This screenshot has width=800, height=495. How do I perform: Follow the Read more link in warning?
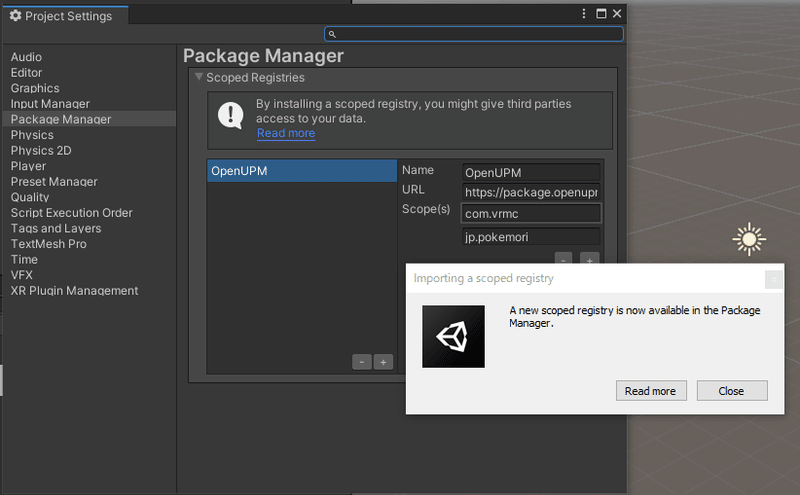(286, 133)
